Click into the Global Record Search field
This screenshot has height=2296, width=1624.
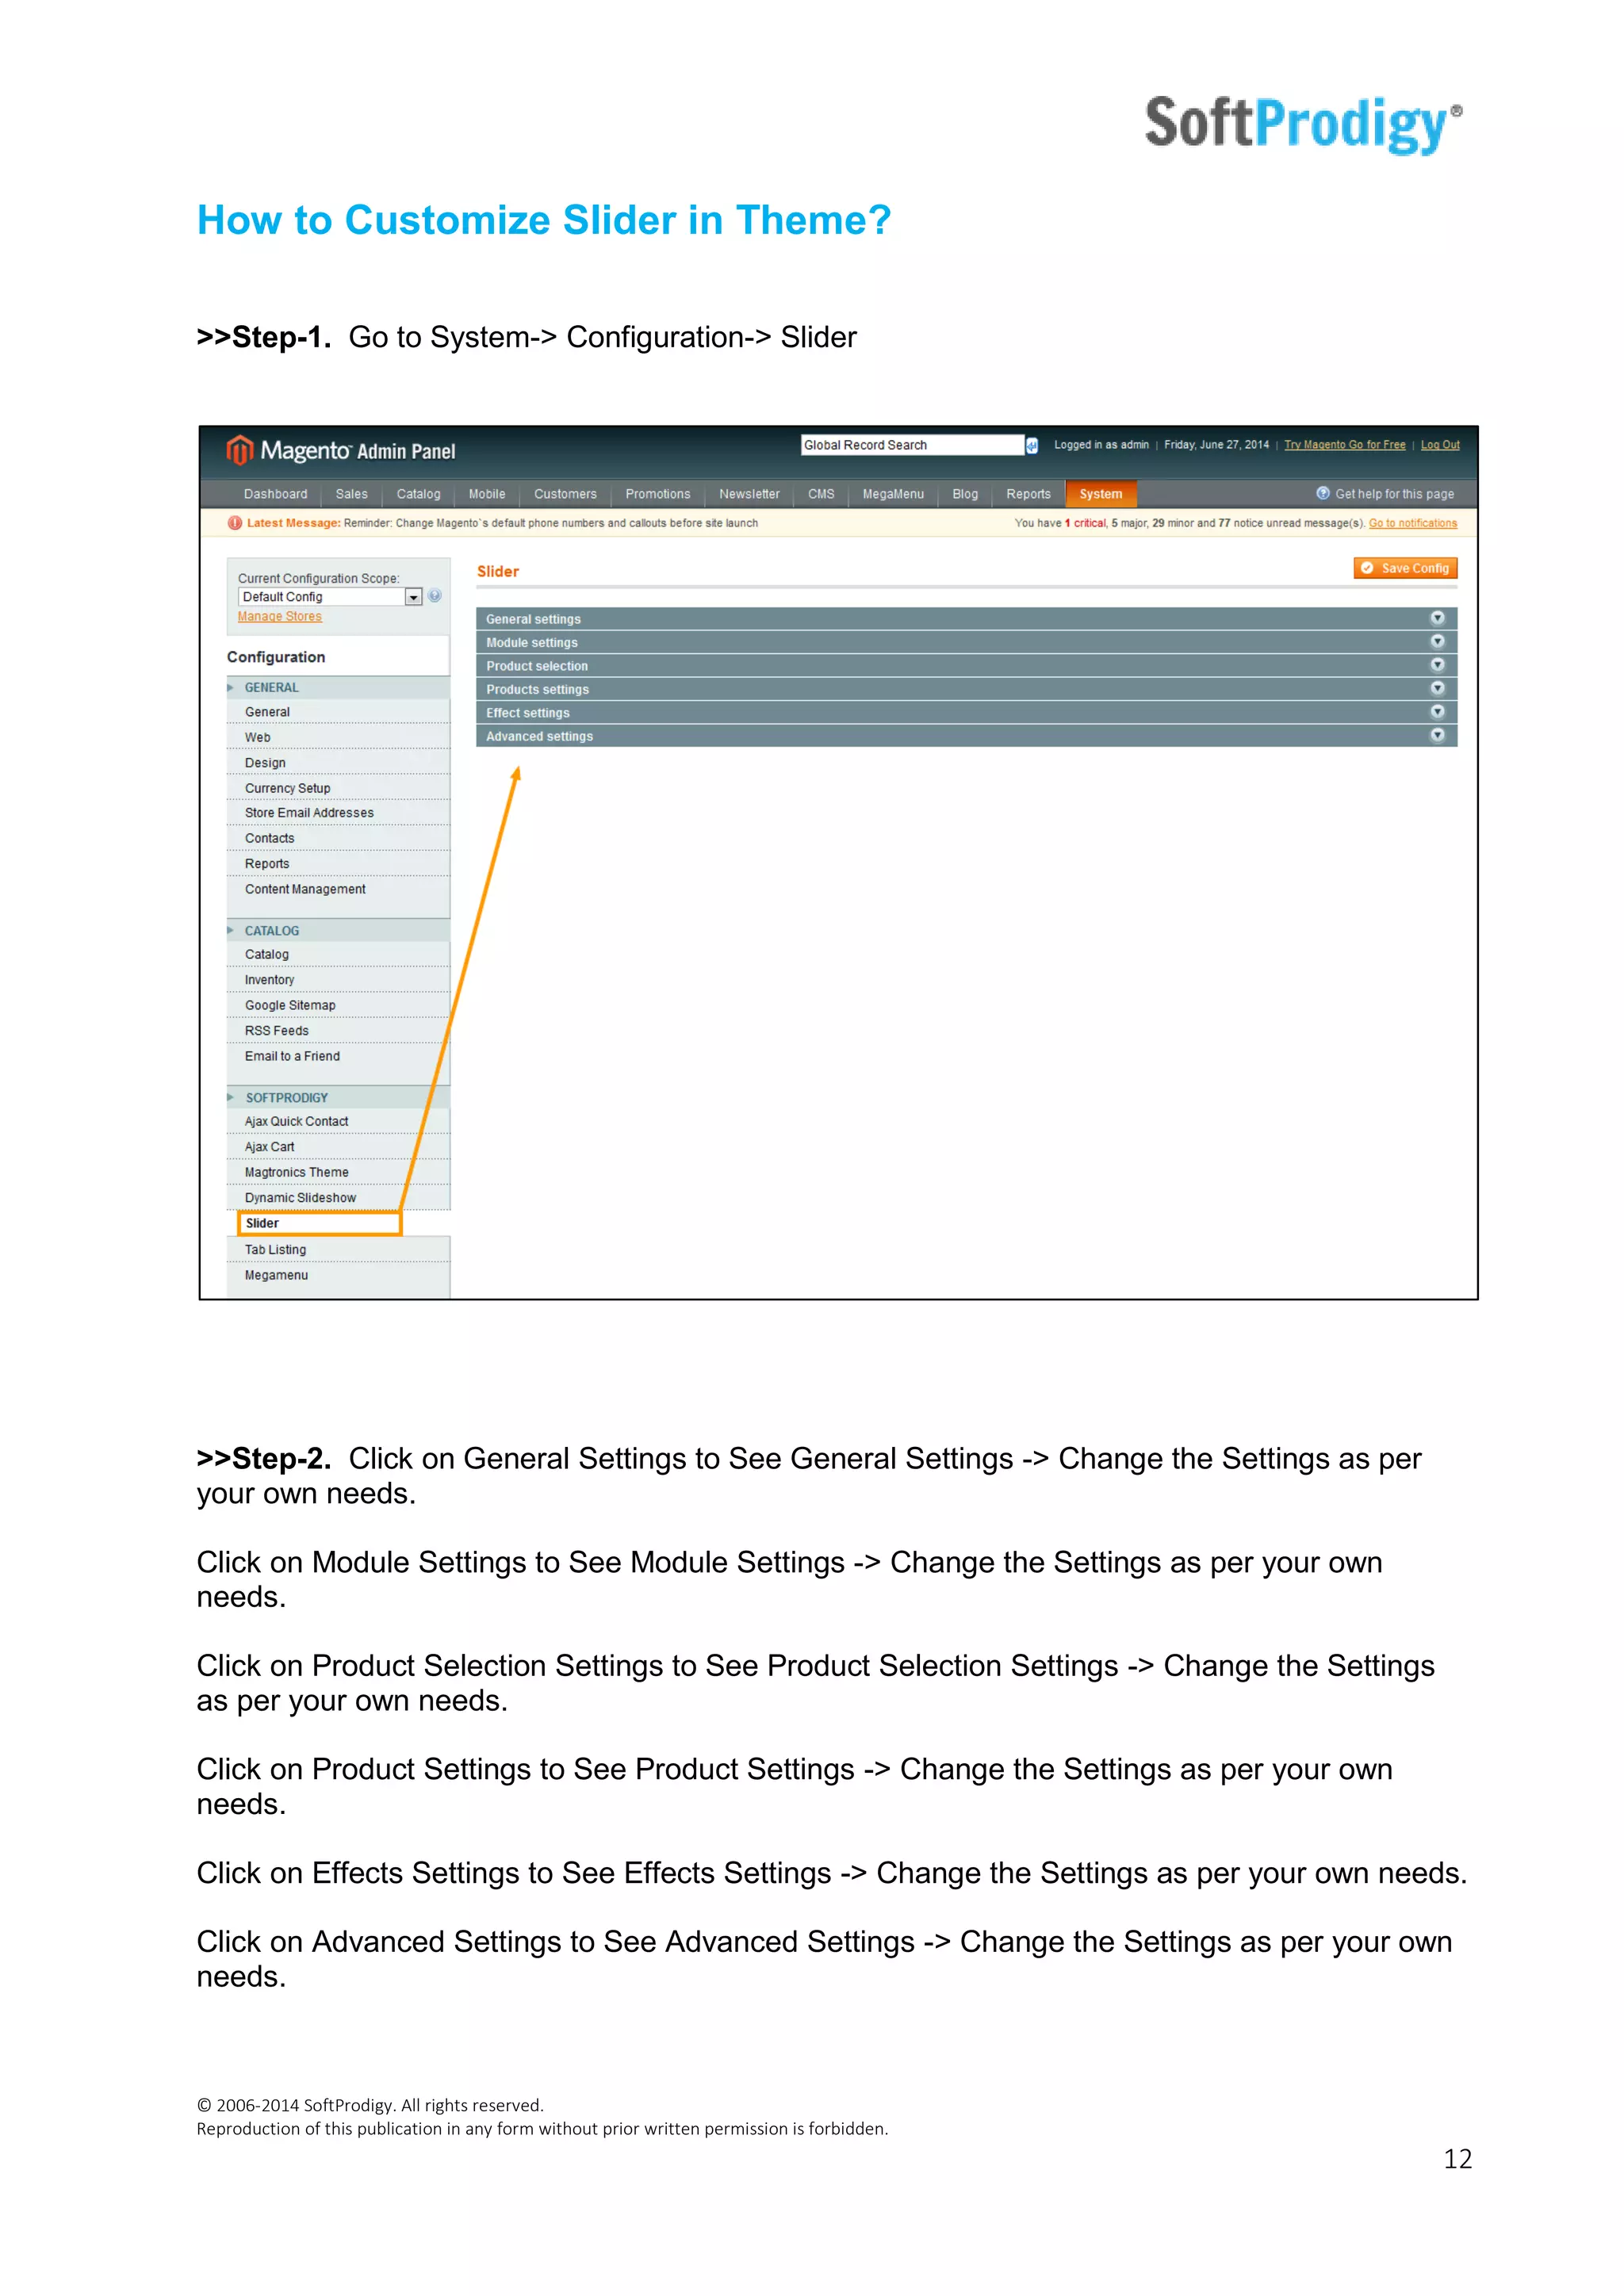(x=910, y=445)
